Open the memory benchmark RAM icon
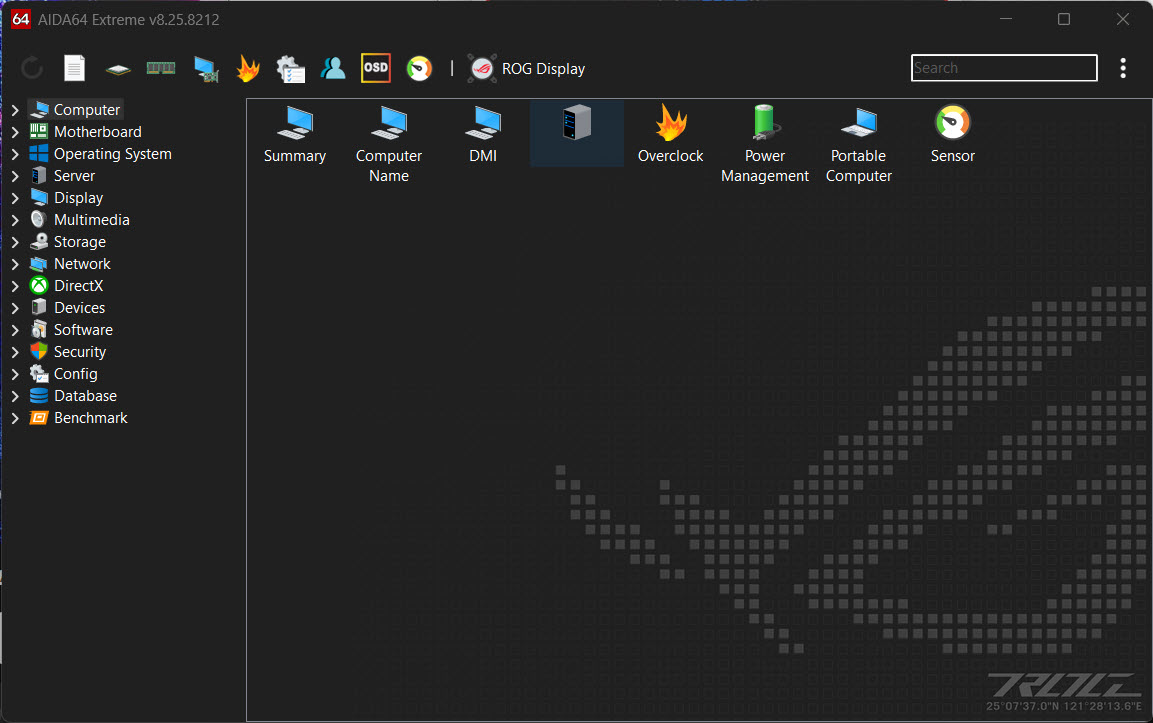This screenshot has height=723, width=1153. pyautogui.click(x=161, y=68)
